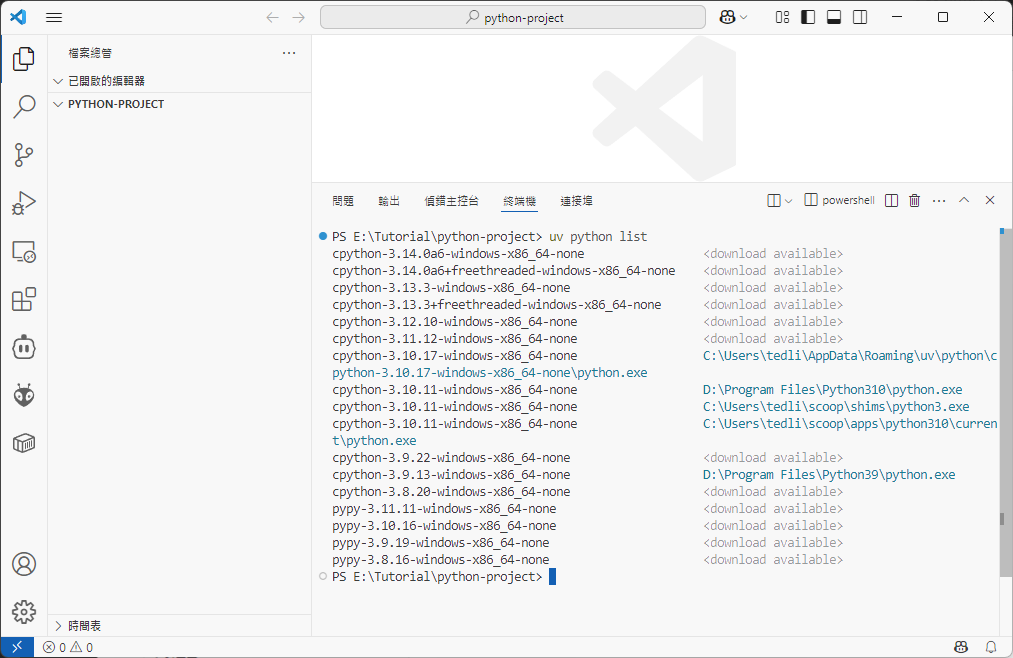This screenshot has height=658, width=1013.
Task: Click the Copilot icon in the status bar
Action: (x=960, y=647)
